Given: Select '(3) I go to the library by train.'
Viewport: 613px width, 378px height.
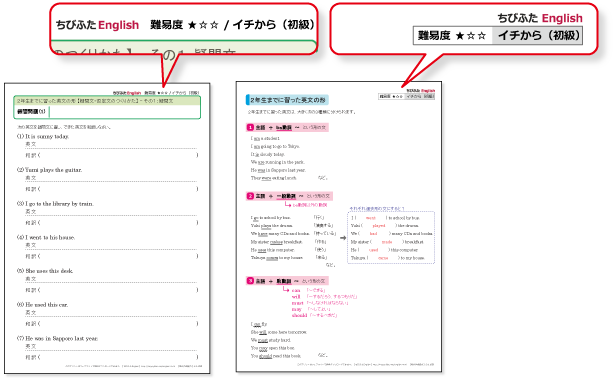Looking at the screenshot, I should [55, 204].
